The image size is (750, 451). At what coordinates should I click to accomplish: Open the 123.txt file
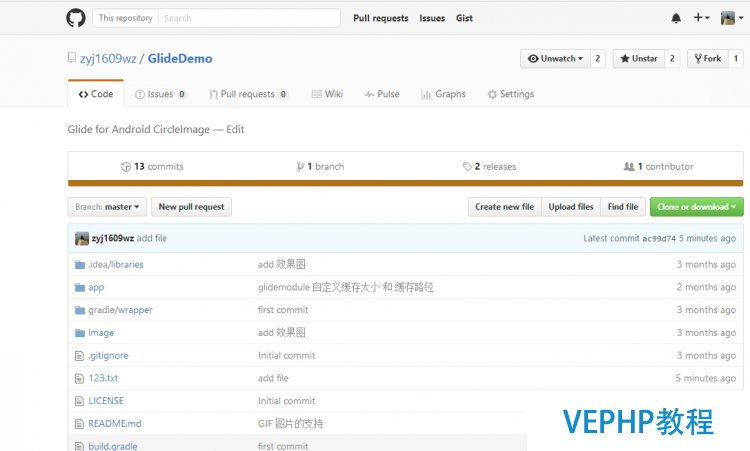click(x=103, y=378)
